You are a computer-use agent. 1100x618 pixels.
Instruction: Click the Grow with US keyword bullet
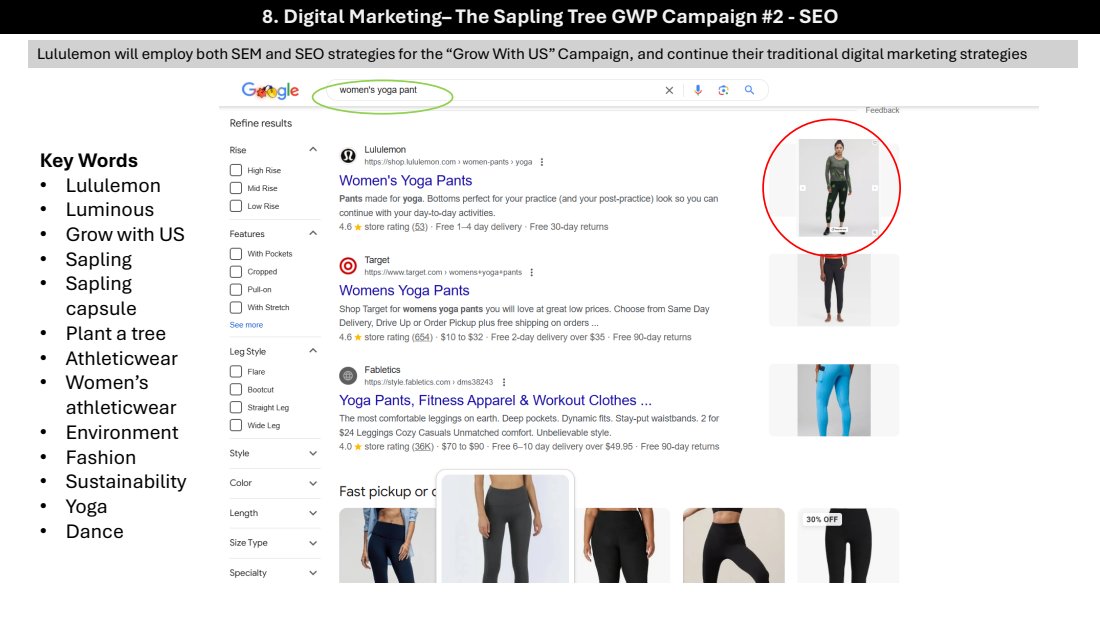[x=125, y=234]
